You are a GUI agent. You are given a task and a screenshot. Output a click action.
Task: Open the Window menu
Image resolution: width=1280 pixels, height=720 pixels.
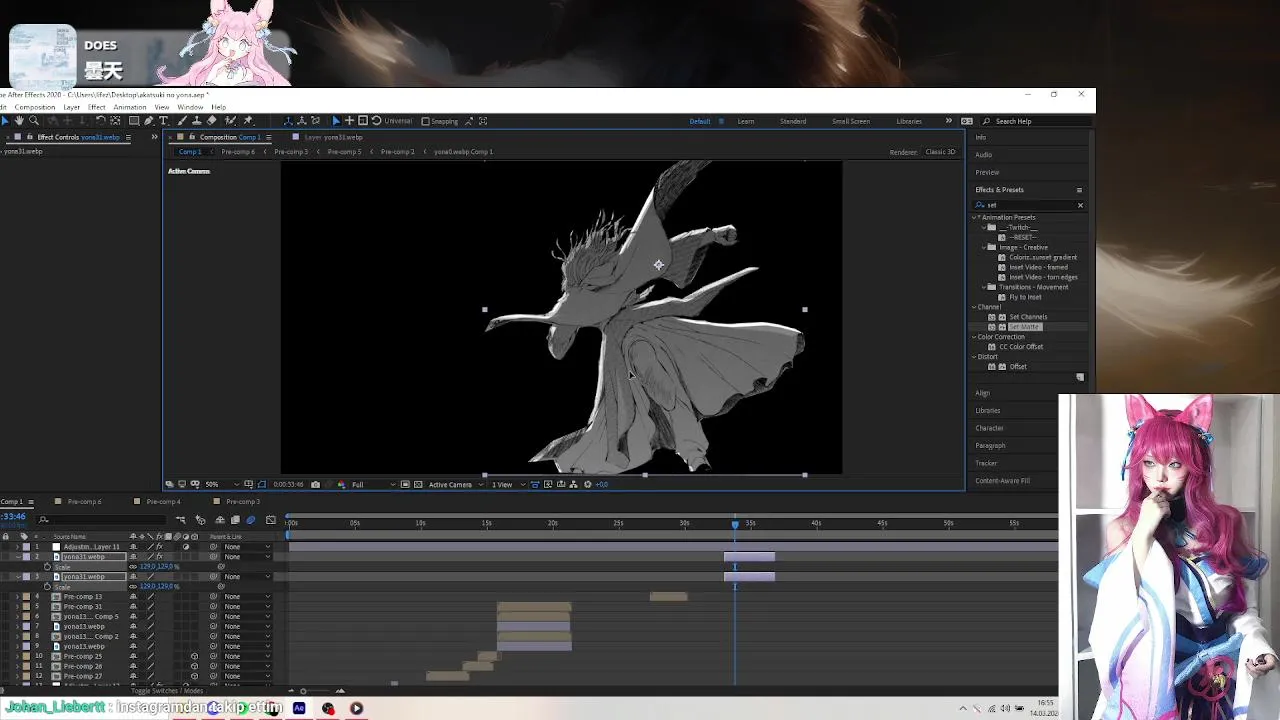190,107
